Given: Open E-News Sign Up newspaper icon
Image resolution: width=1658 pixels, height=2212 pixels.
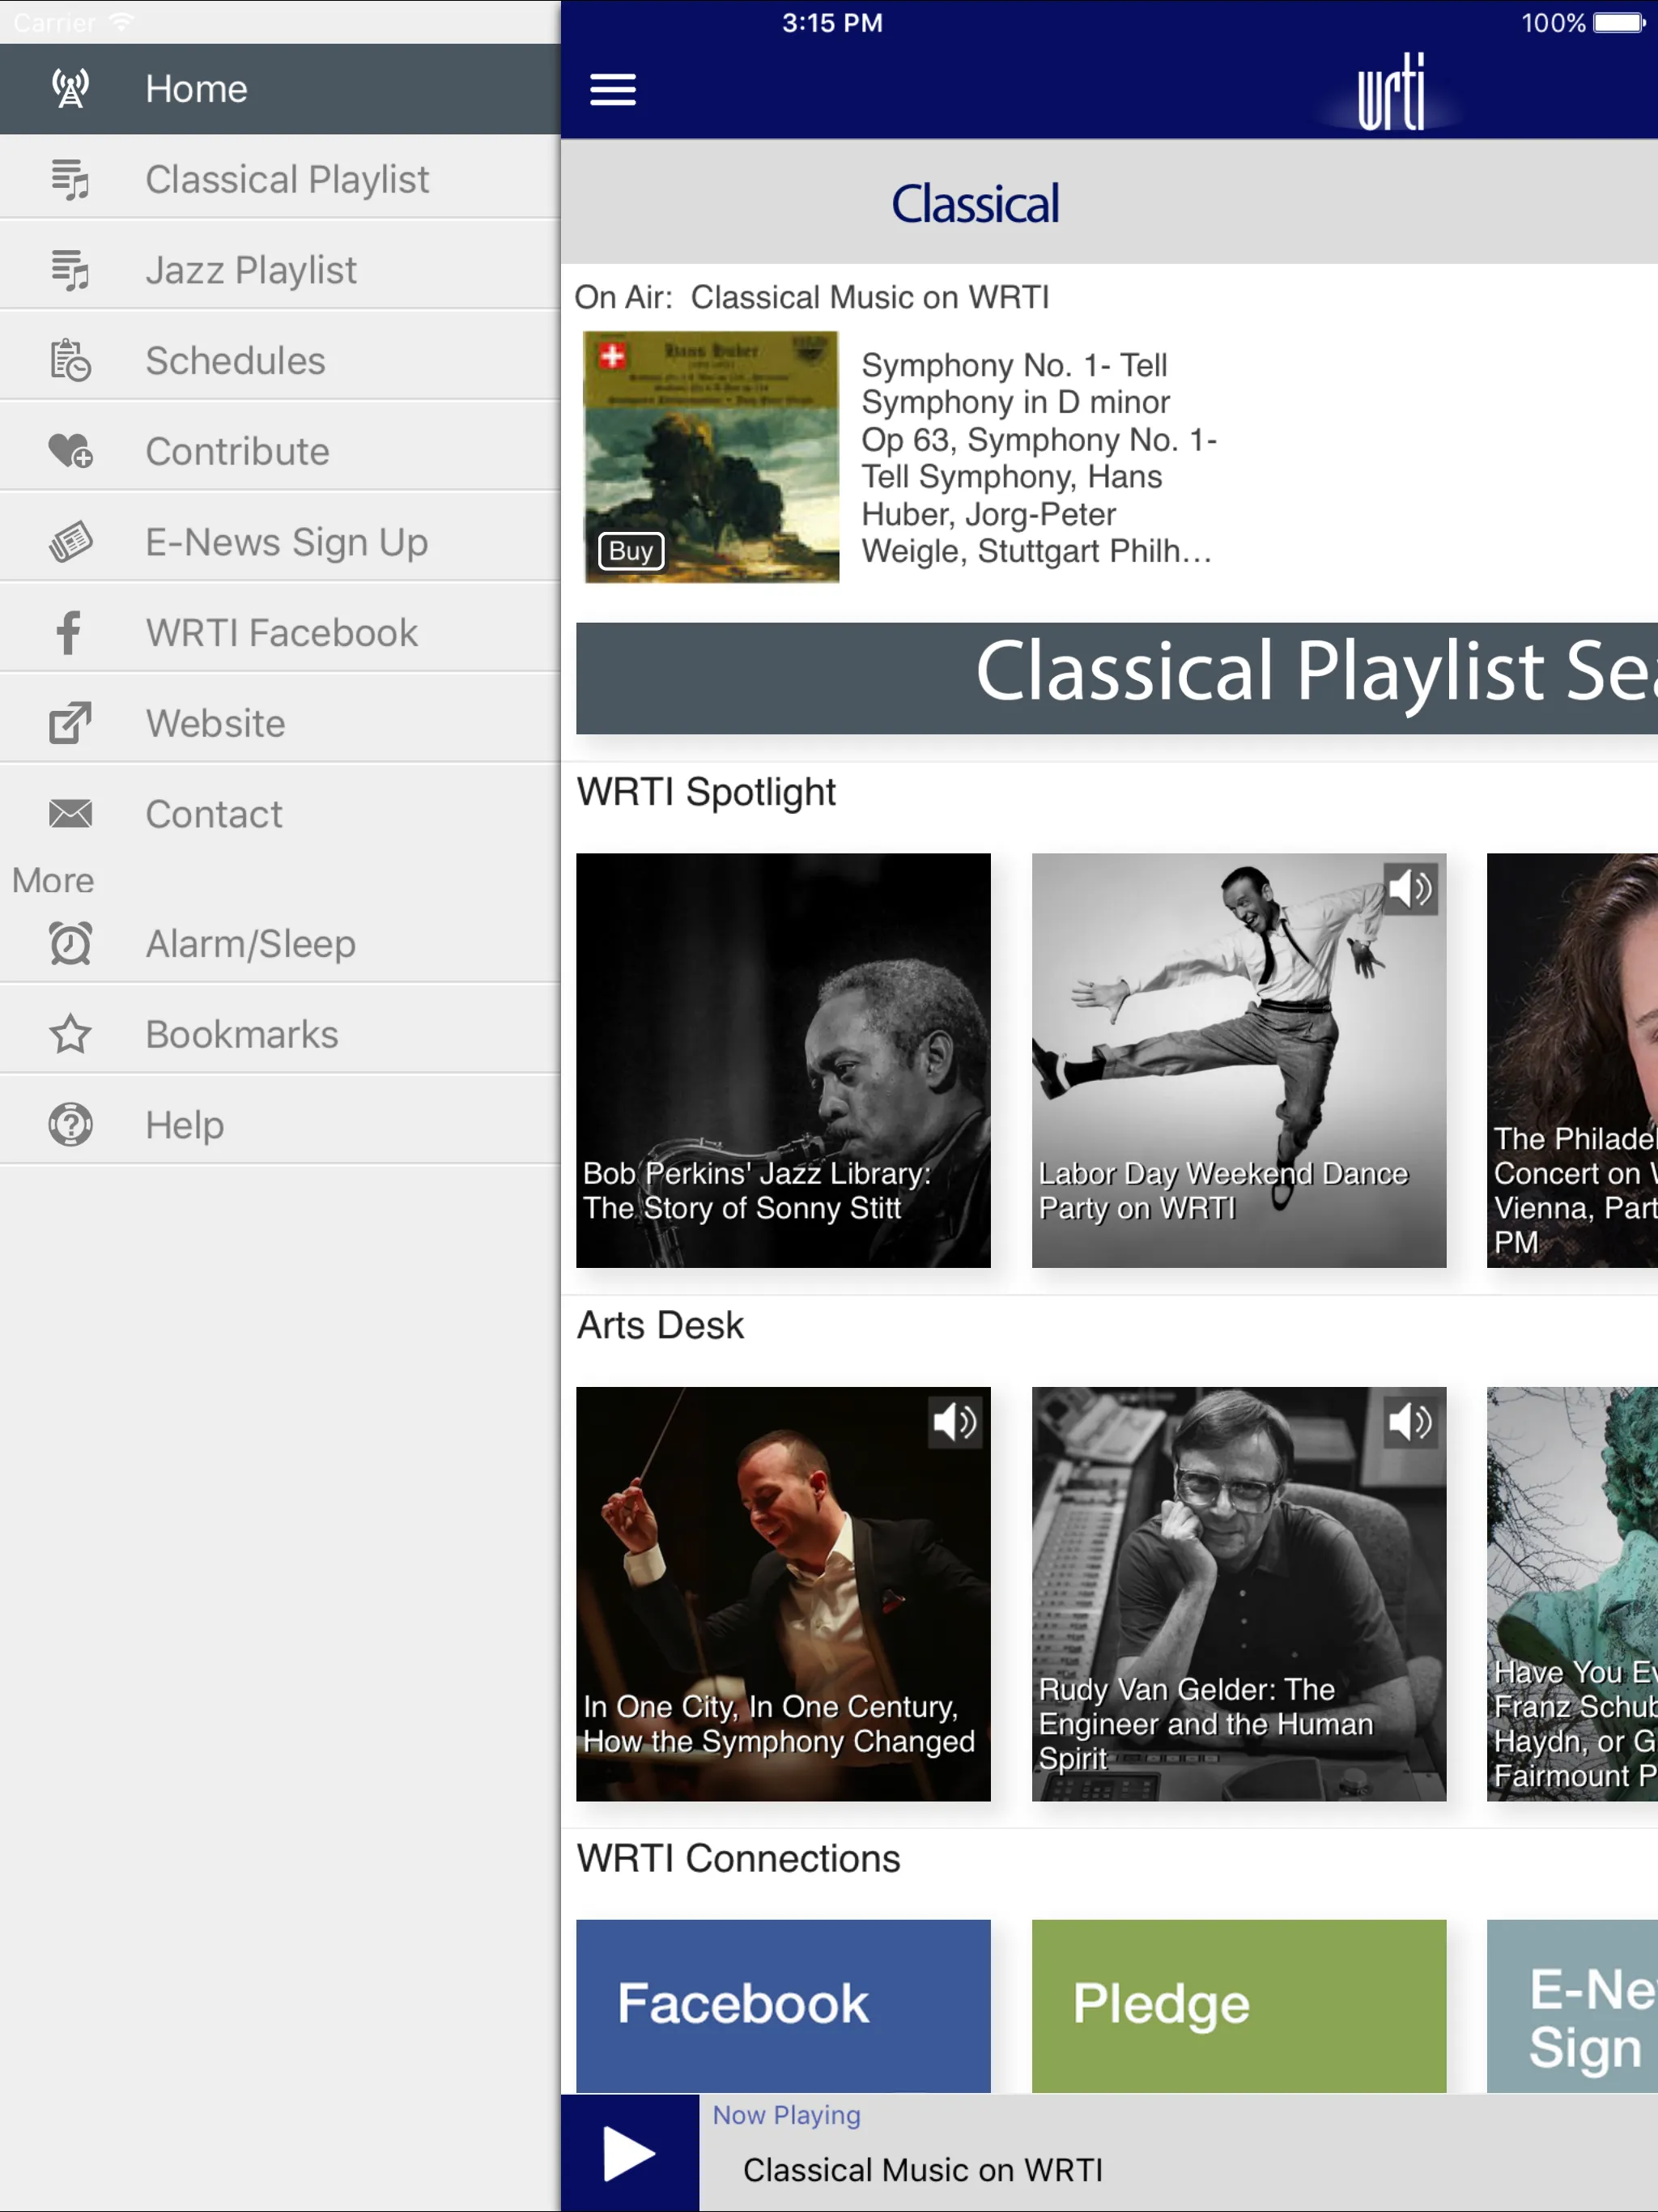Looking at the screenshot, I should [x=69, y=541].
